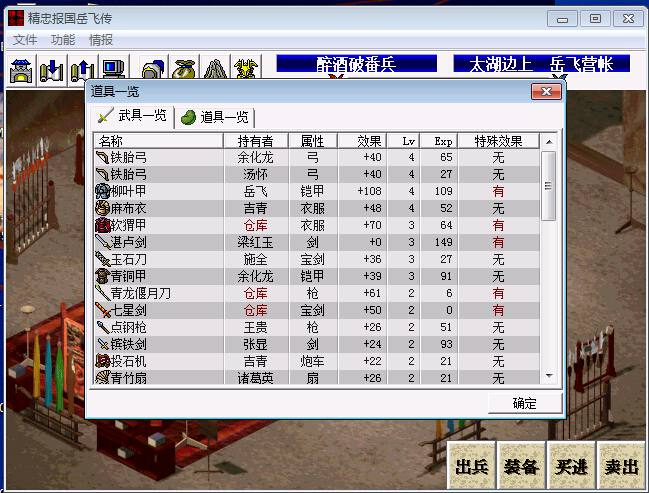The height and width of the screenshot is (493, 649).
Task: Click the item list scrollbar down arrow
Action: (x=548, y=375)
